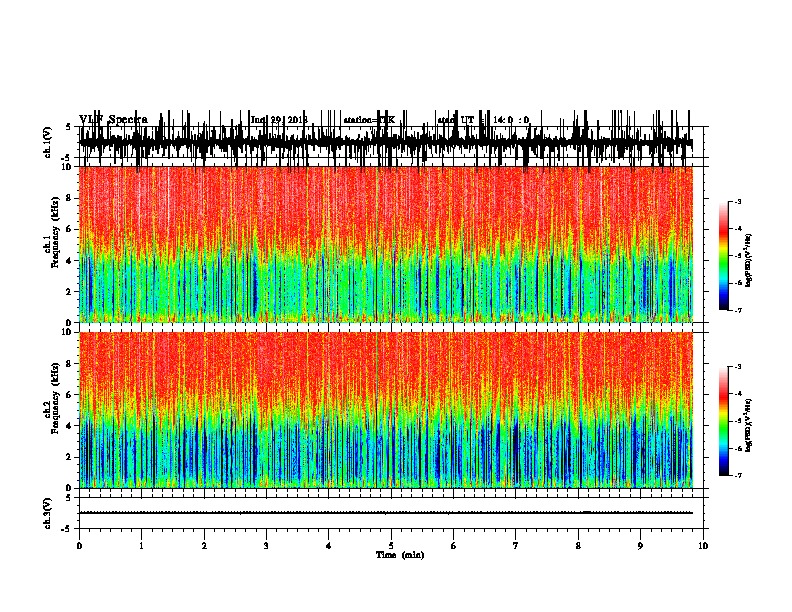Click the time axis tick label '0'
Image resolution: width=792 pixels, height=612 pixels.
79,546
